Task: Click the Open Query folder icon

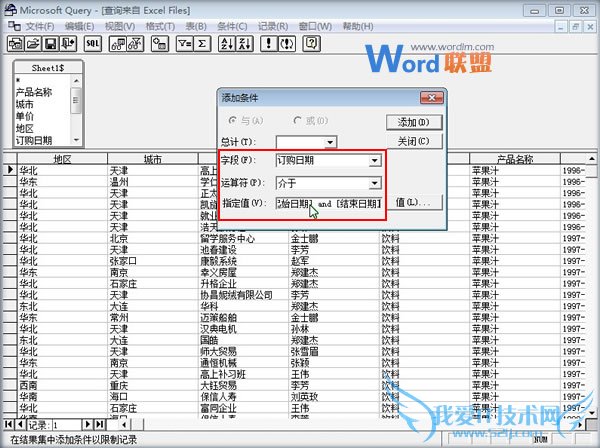Action: (33, 44)
